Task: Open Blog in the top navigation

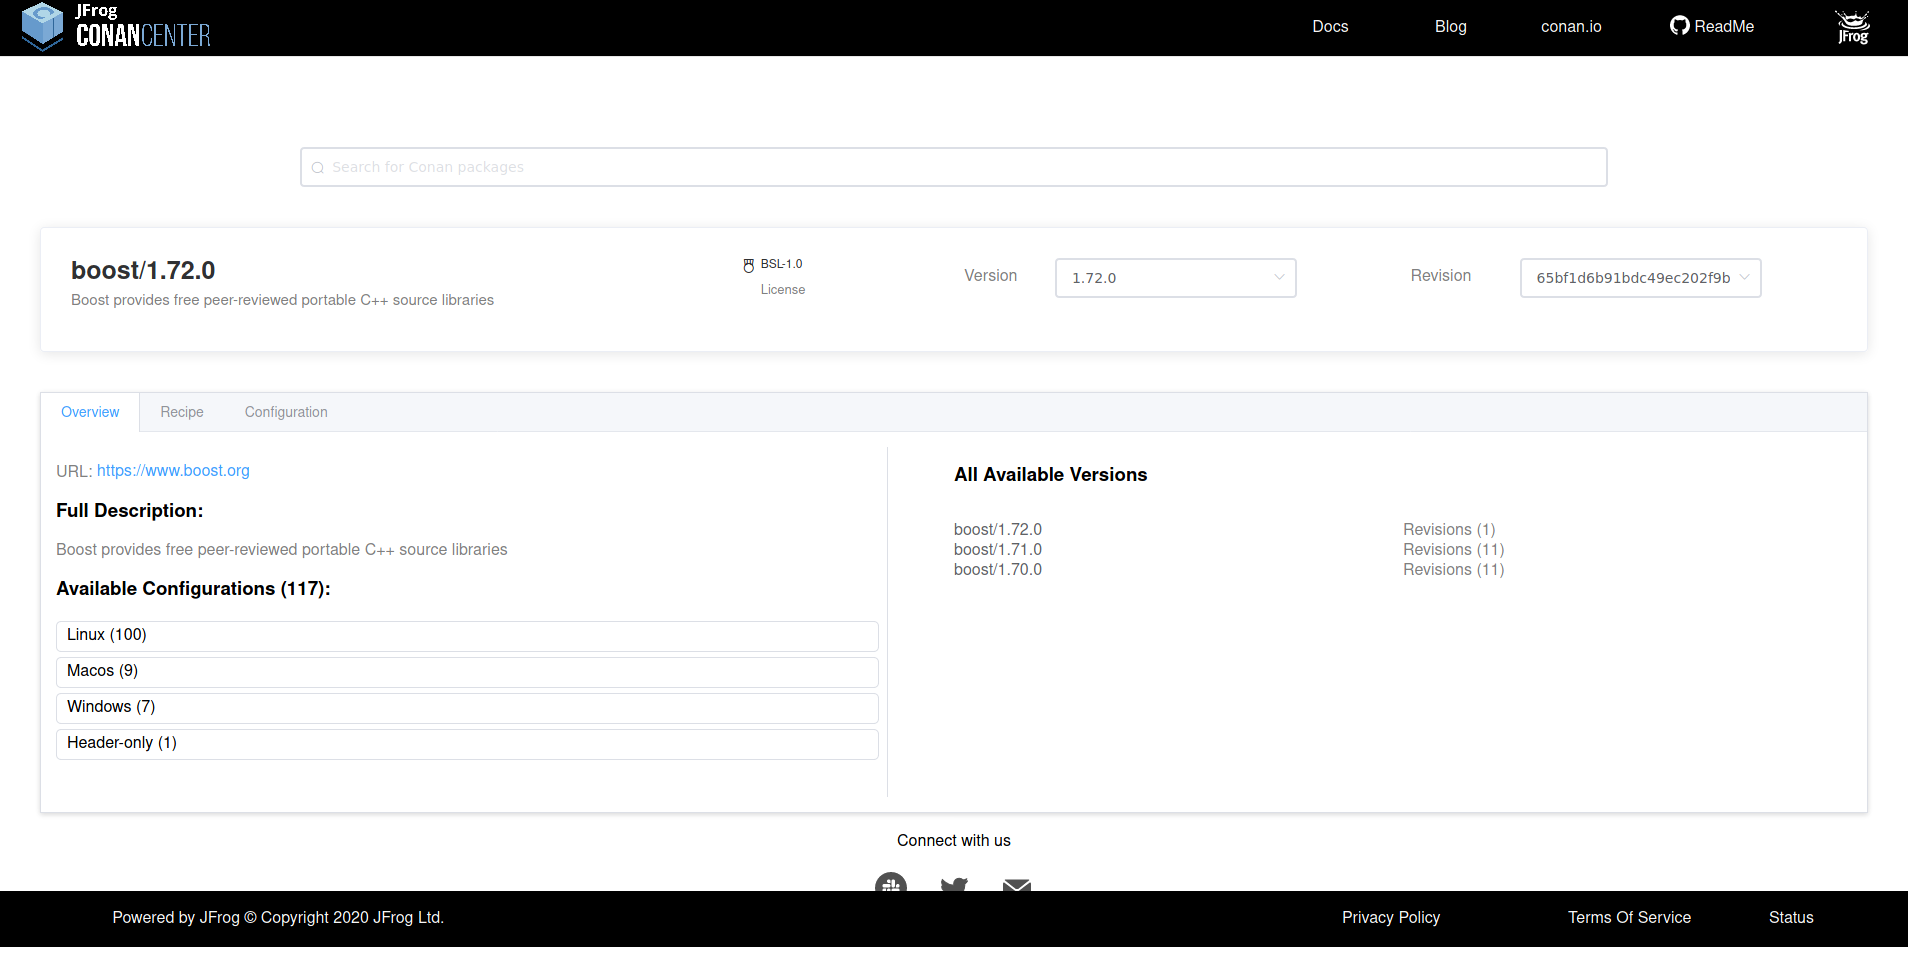Action: (x=1451, y=27)
